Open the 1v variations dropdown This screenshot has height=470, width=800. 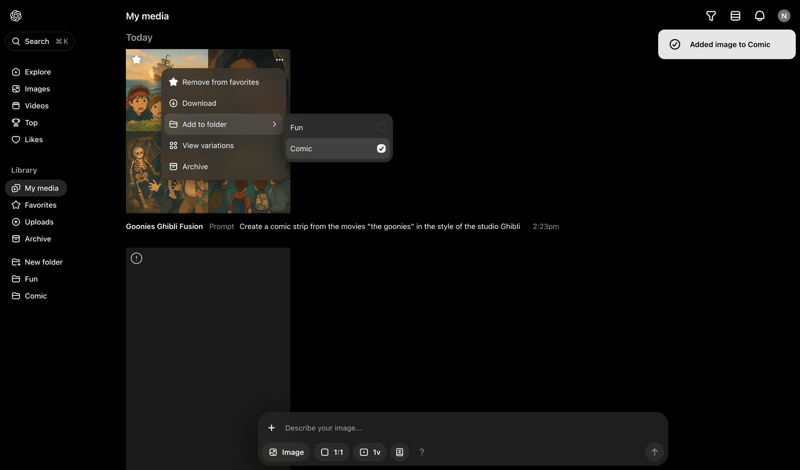click(370, 452)
